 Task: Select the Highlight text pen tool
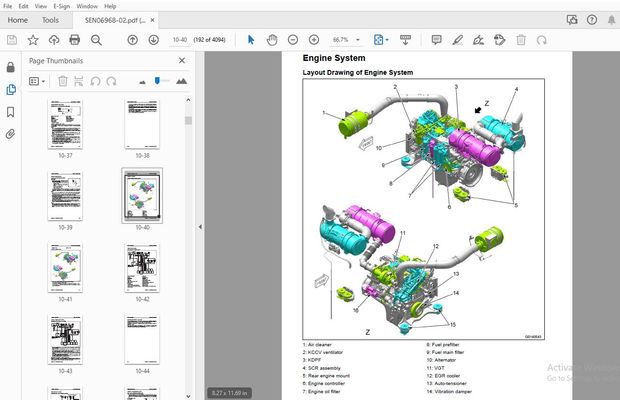pyautogui.click(x=457, y=39)
